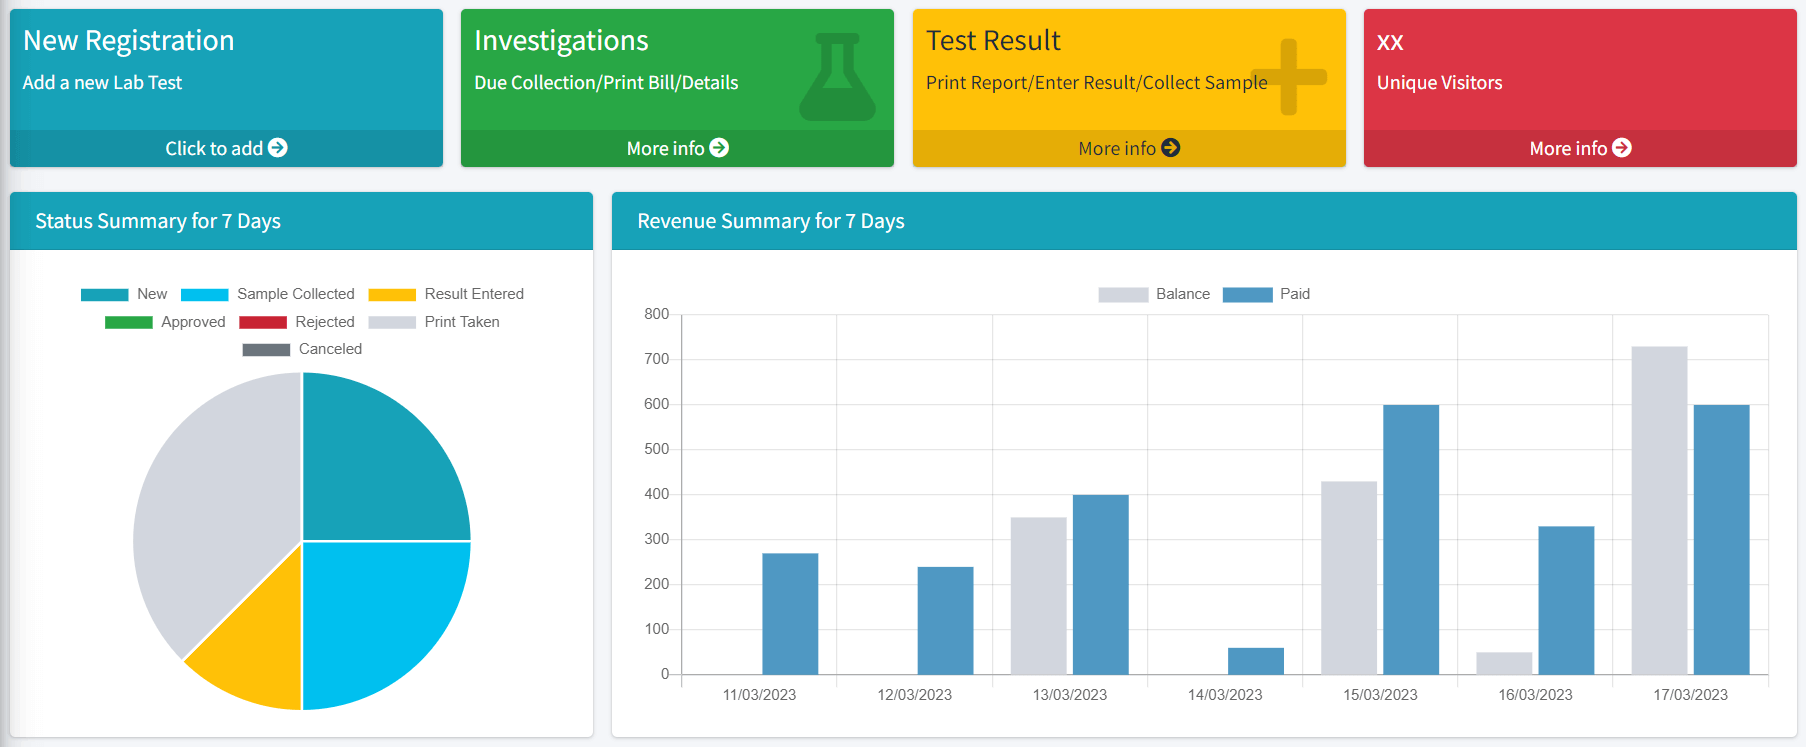Toggle the 'Print Taken' legend swatch
The height and width of the screenshot is (747, 1806).
(392, 322)
